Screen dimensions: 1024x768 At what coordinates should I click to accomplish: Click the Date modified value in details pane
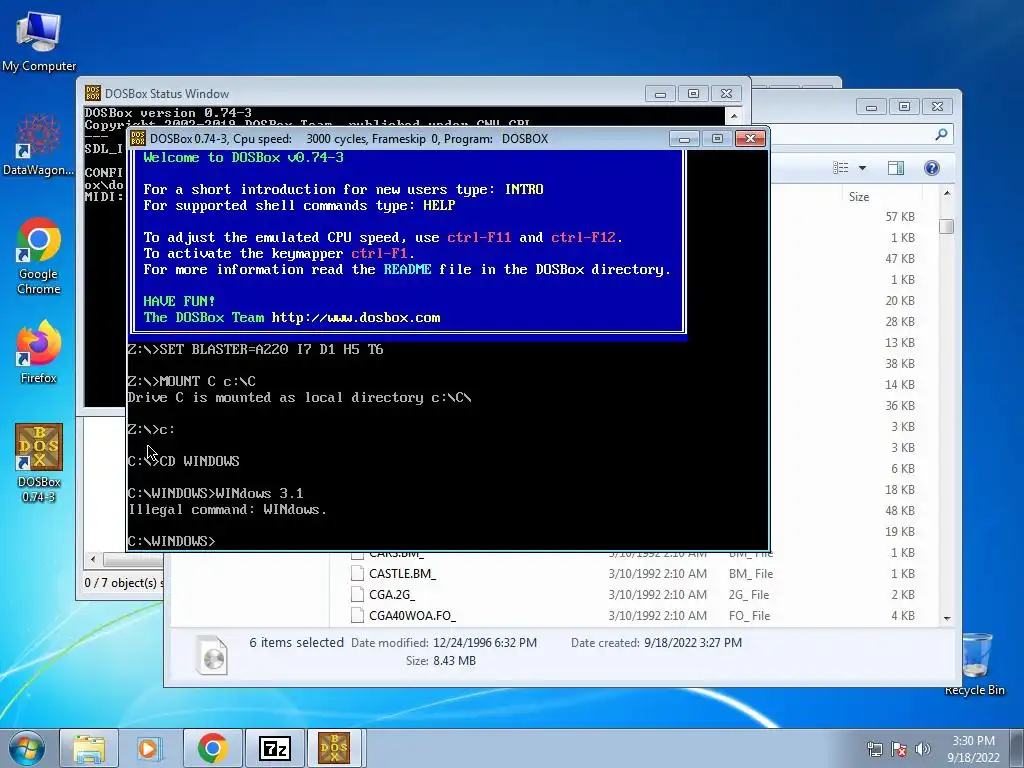[485, 643]
